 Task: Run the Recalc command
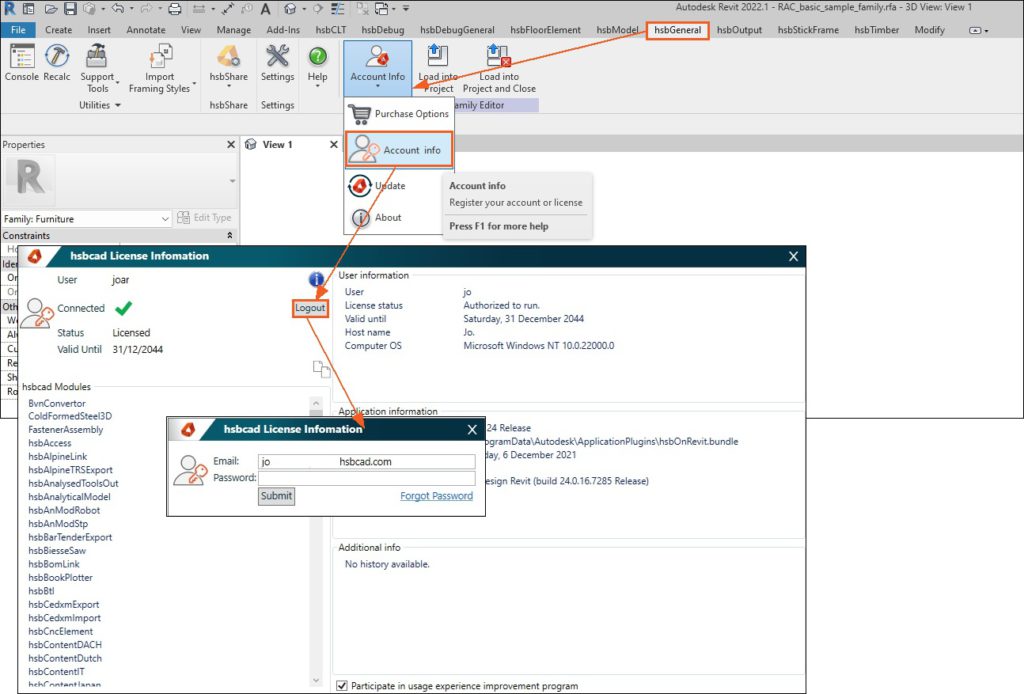coord(57,63)
